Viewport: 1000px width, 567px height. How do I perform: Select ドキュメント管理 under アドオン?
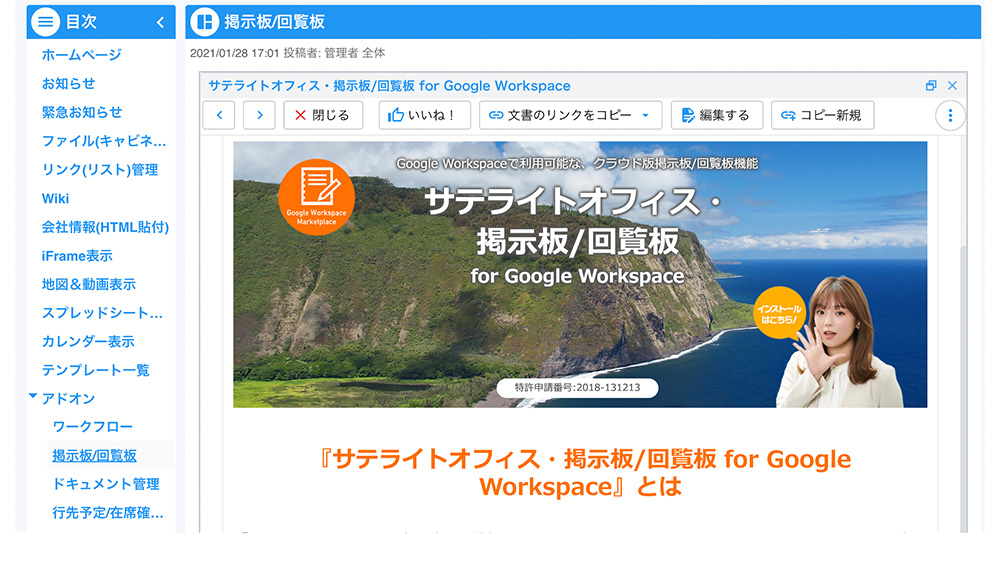tap(106, 484)
